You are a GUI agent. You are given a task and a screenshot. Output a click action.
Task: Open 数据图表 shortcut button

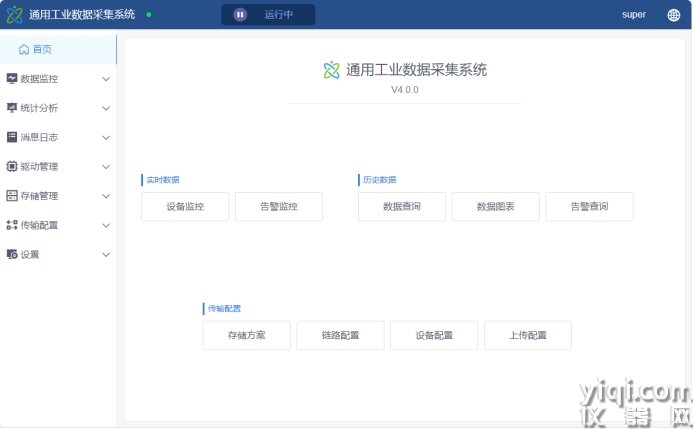tap(495, 206)
